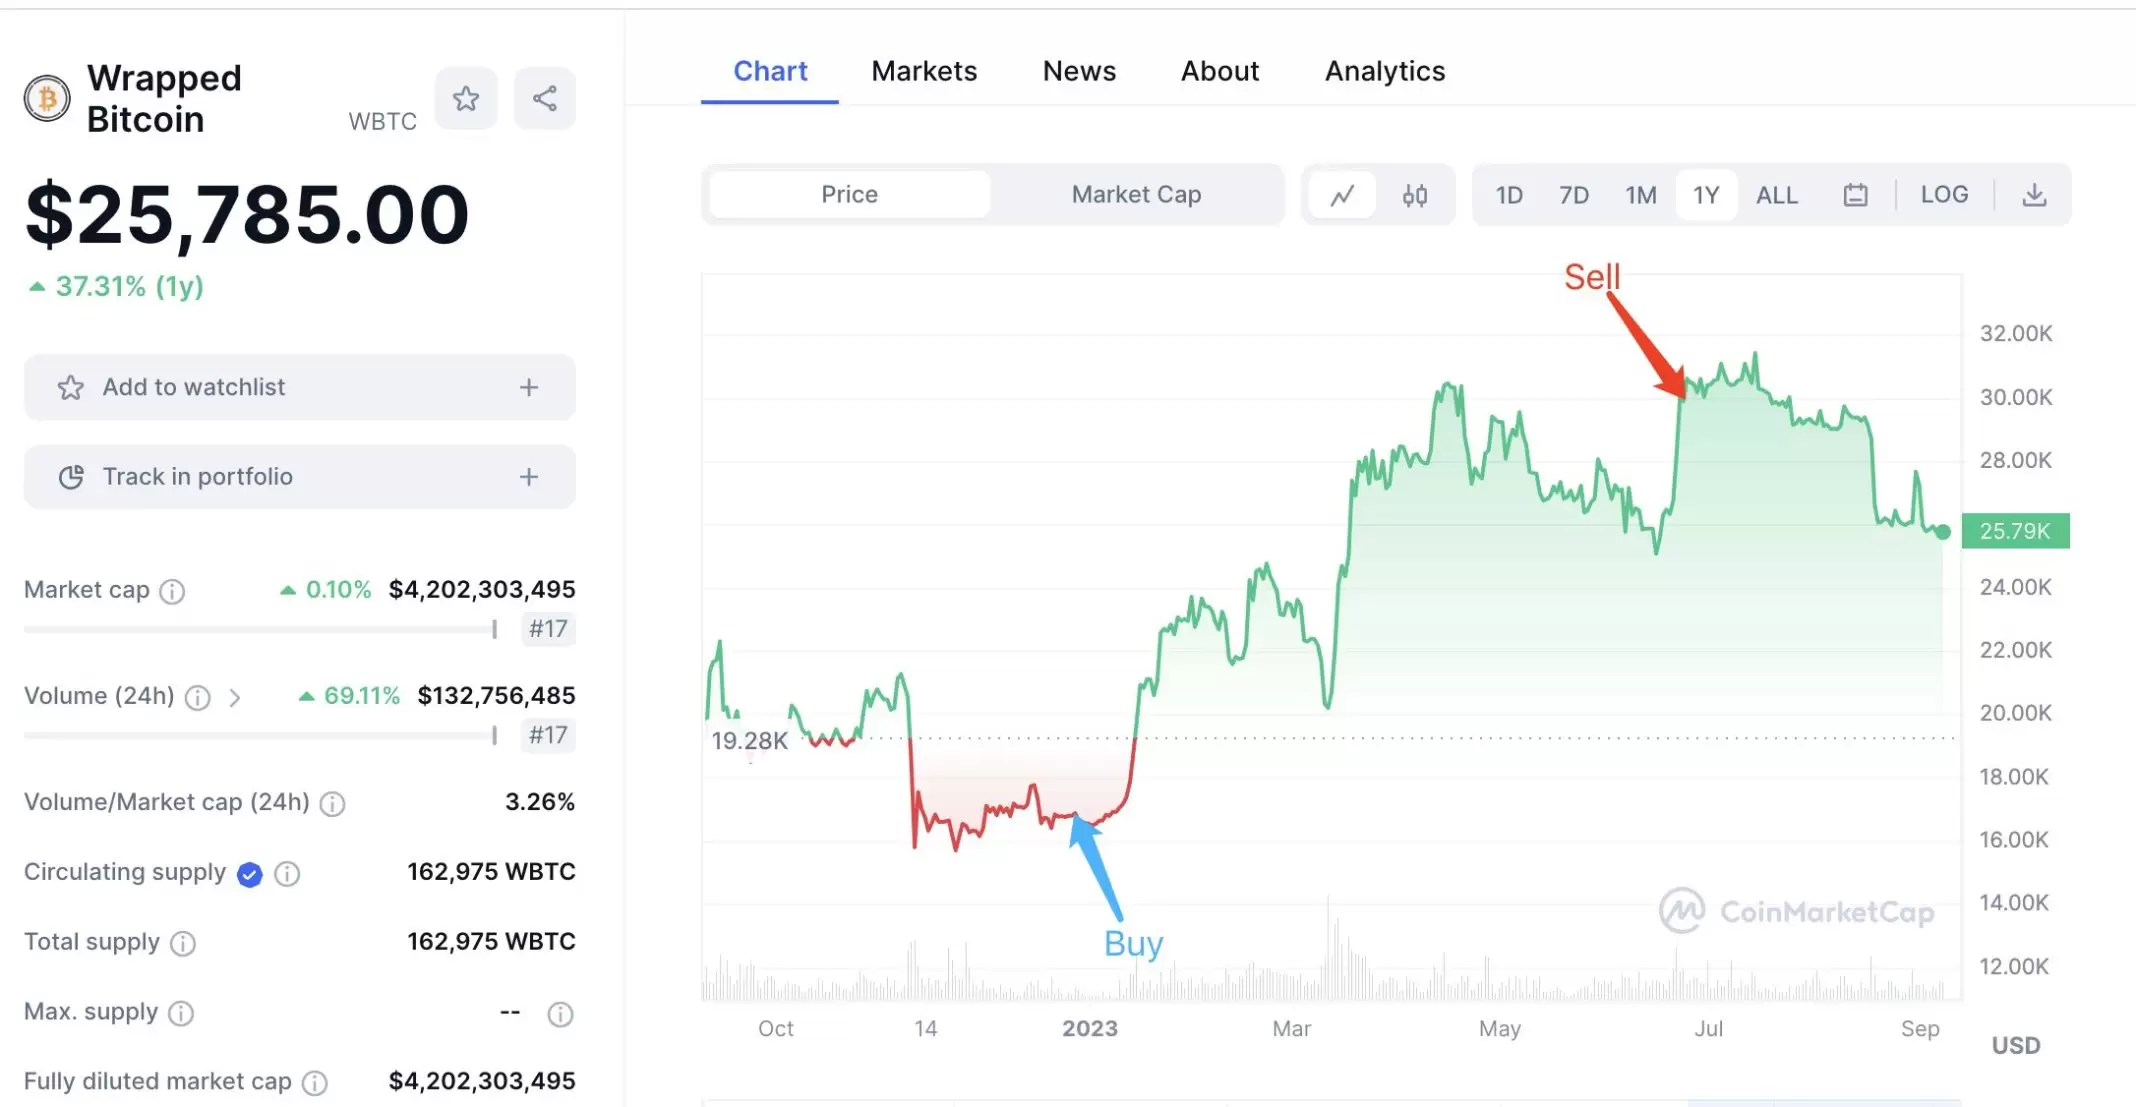Select the Price chart toggle
This screenshot has width=2136, height=1107.
coord(849,195)
